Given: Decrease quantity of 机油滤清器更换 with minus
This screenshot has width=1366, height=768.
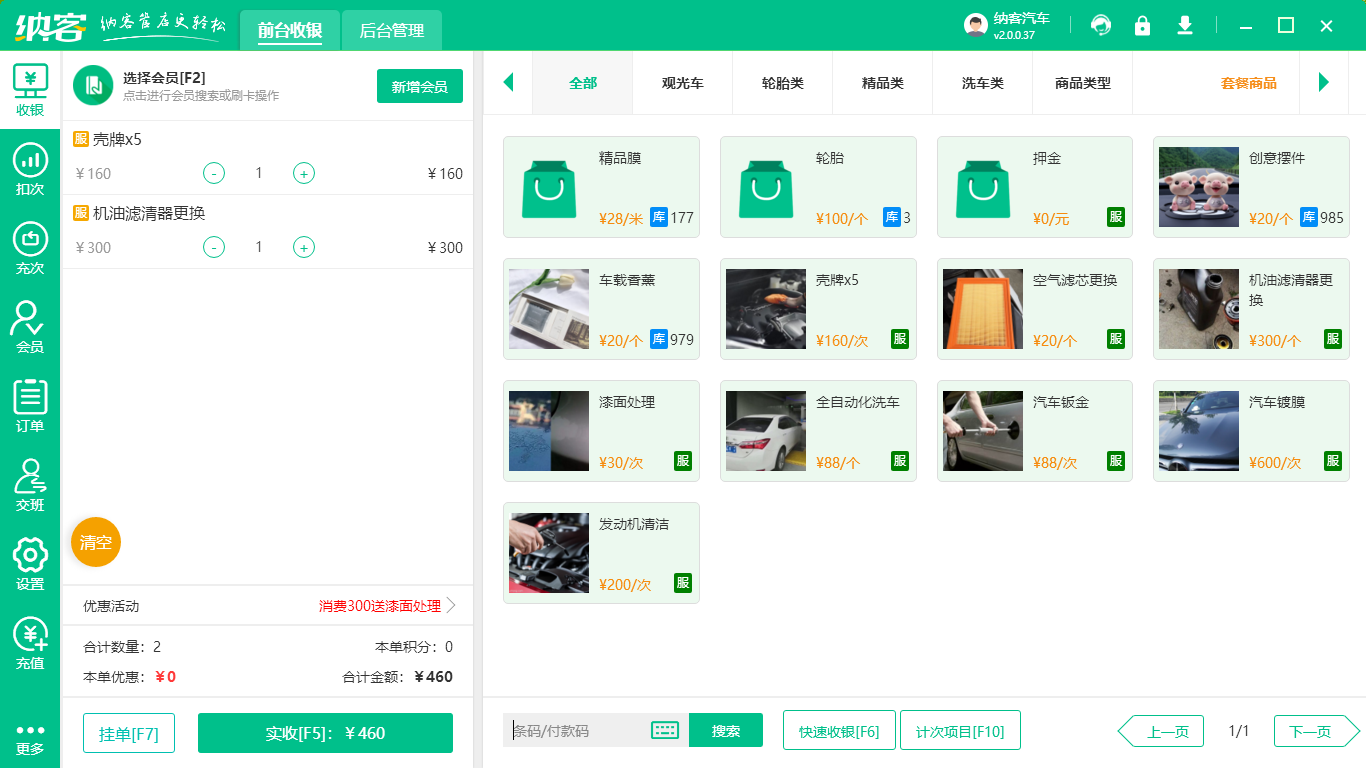Looking at the screenshot, I should [214, 248].
